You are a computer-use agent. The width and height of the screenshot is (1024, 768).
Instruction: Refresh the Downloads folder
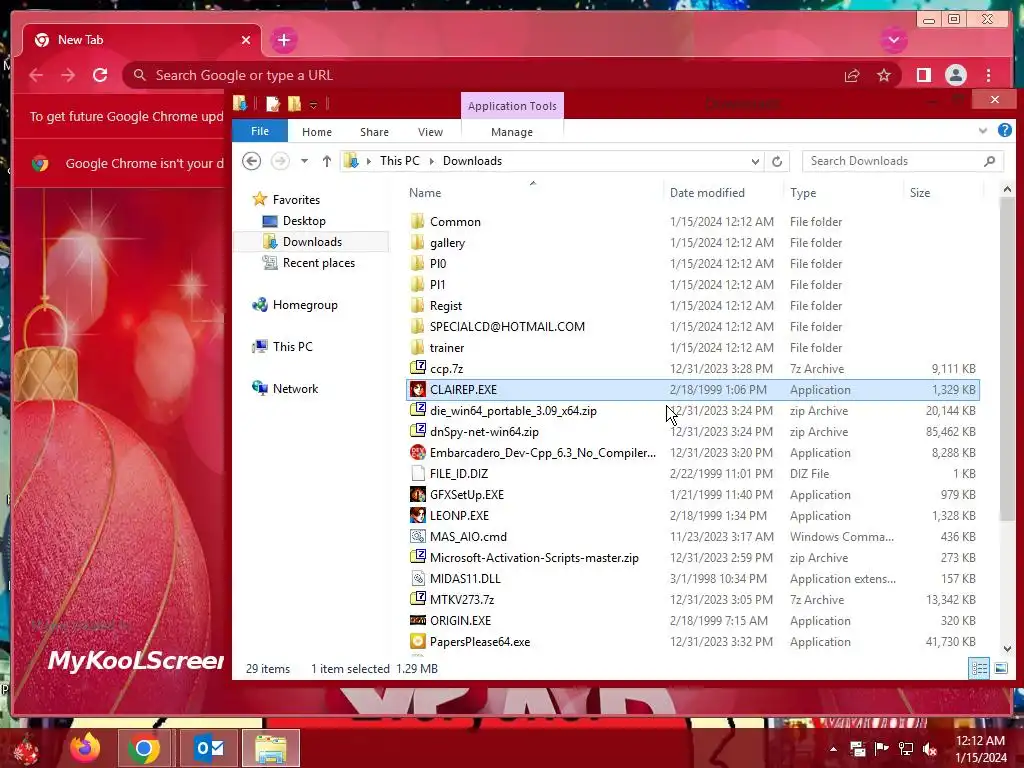[x=777, y=161]
